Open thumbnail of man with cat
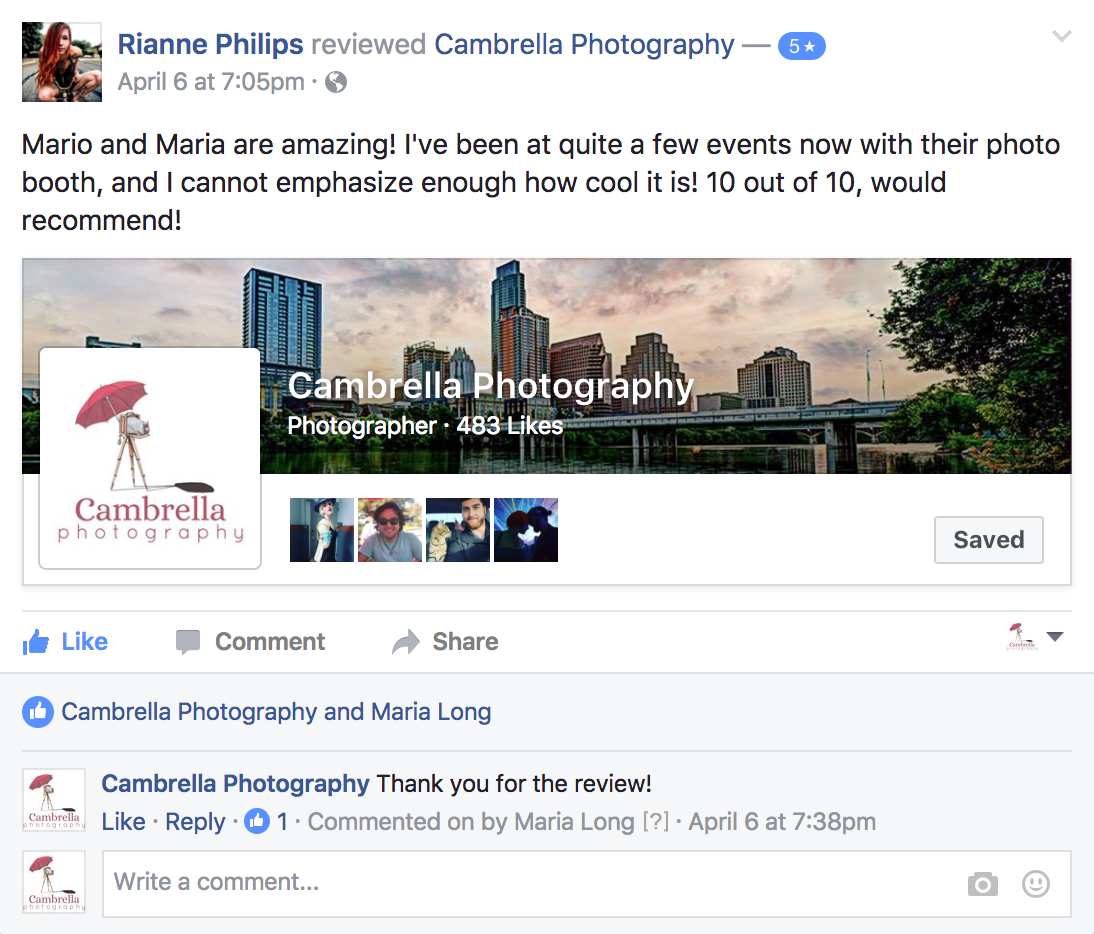The image size is (1094, 934). (458, 530)
